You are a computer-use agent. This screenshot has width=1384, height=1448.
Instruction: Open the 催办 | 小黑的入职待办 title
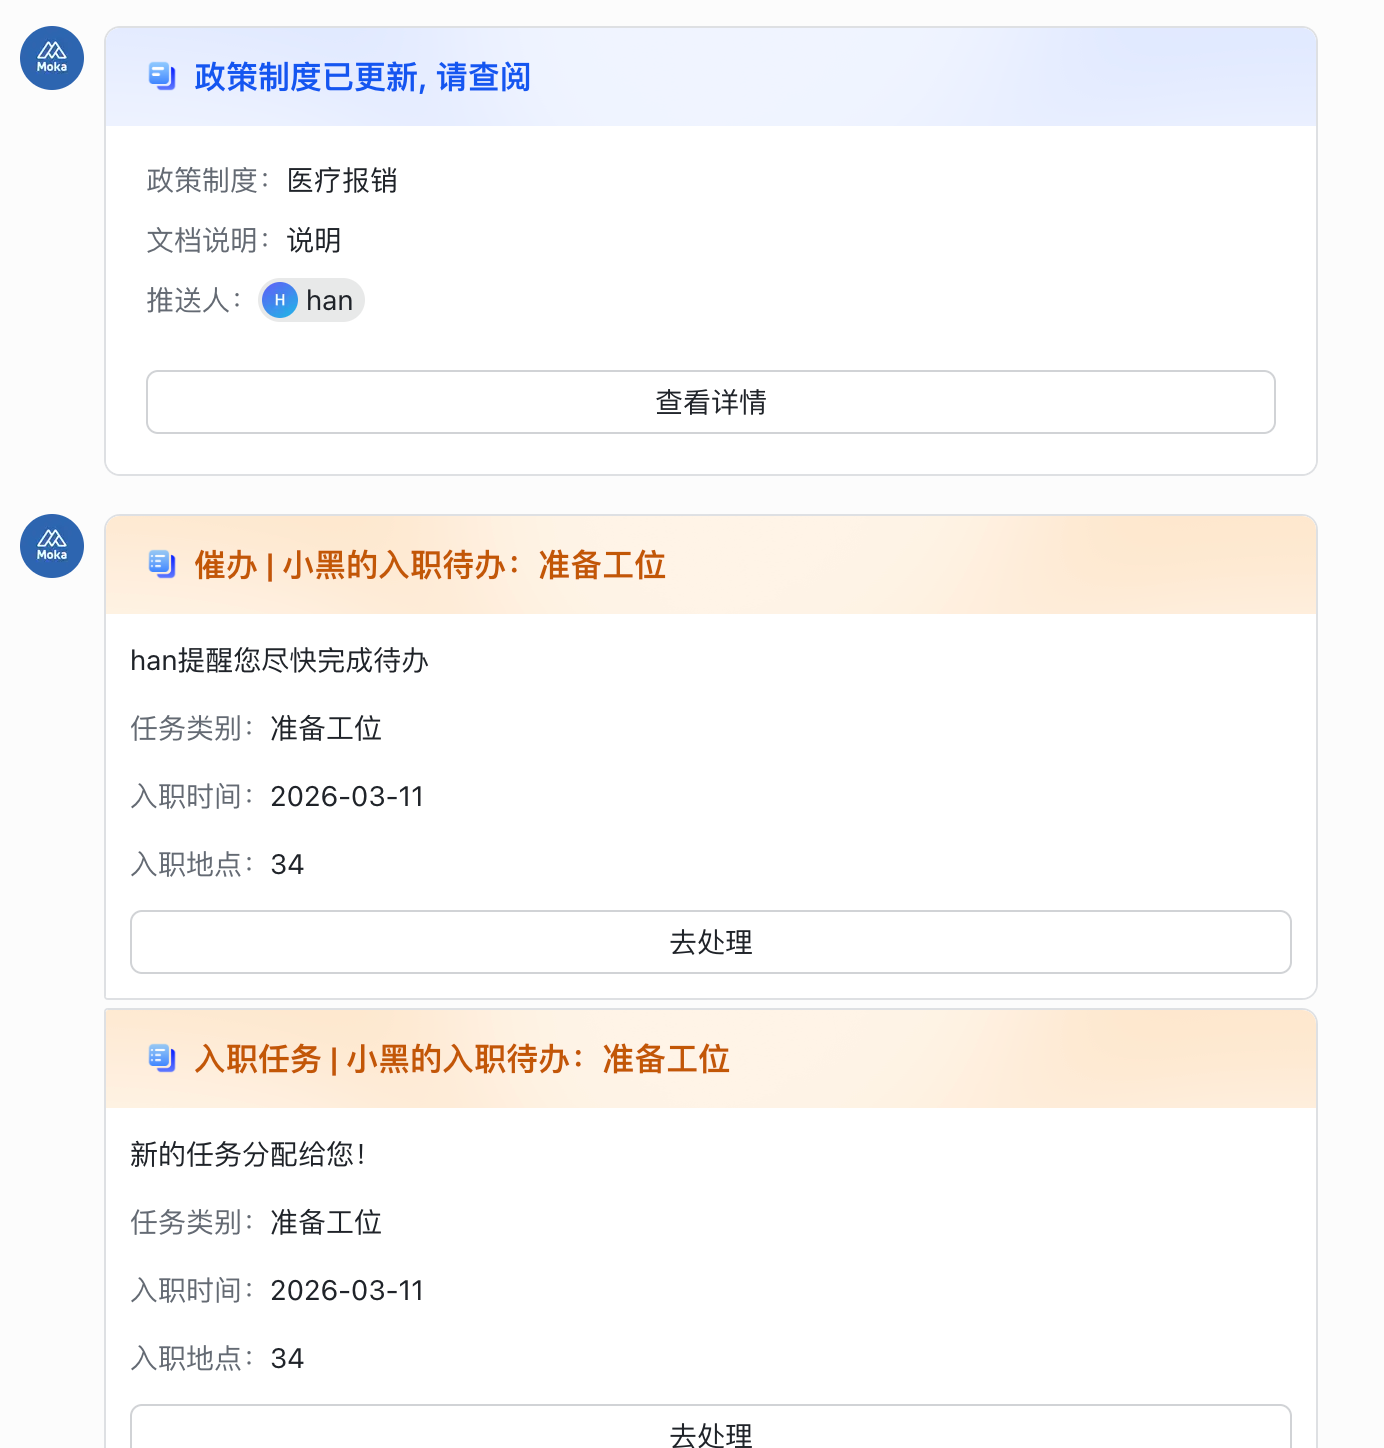pos(430,565)
